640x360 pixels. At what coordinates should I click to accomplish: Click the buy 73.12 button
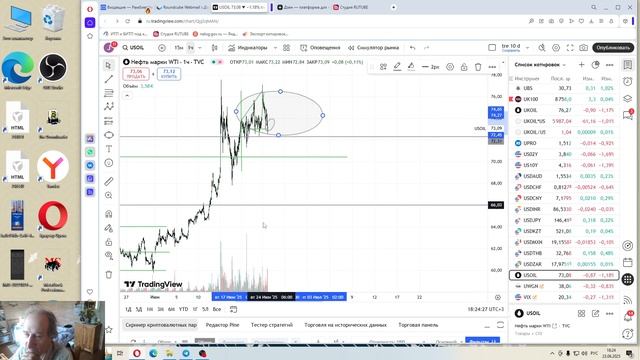pos(169,74)
